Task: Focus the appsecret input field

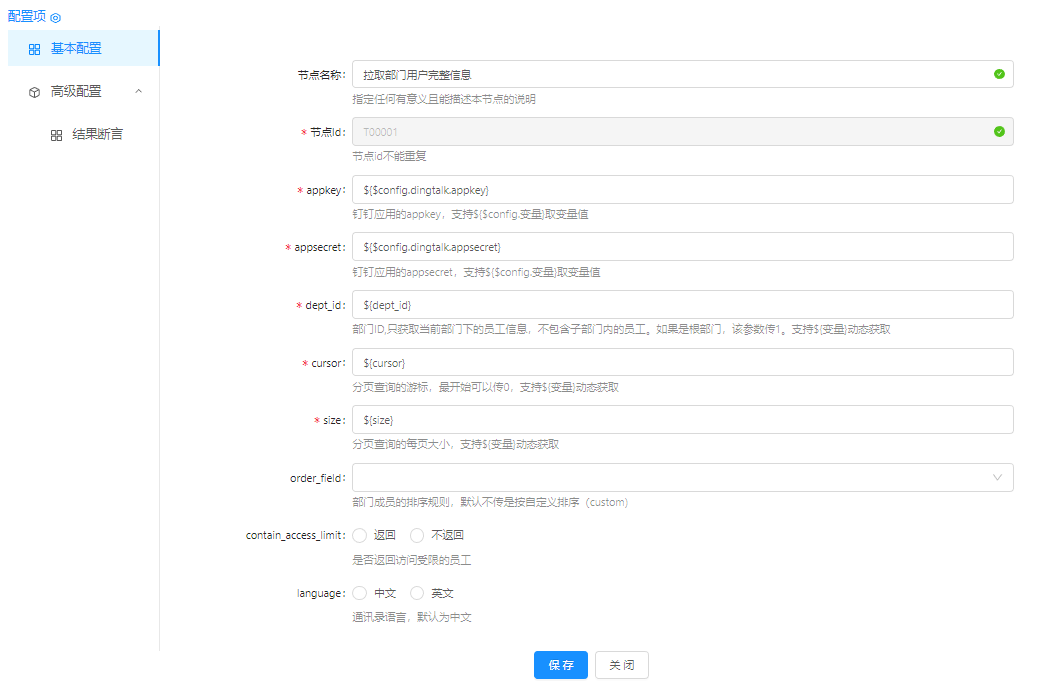Action: (682, 247)
